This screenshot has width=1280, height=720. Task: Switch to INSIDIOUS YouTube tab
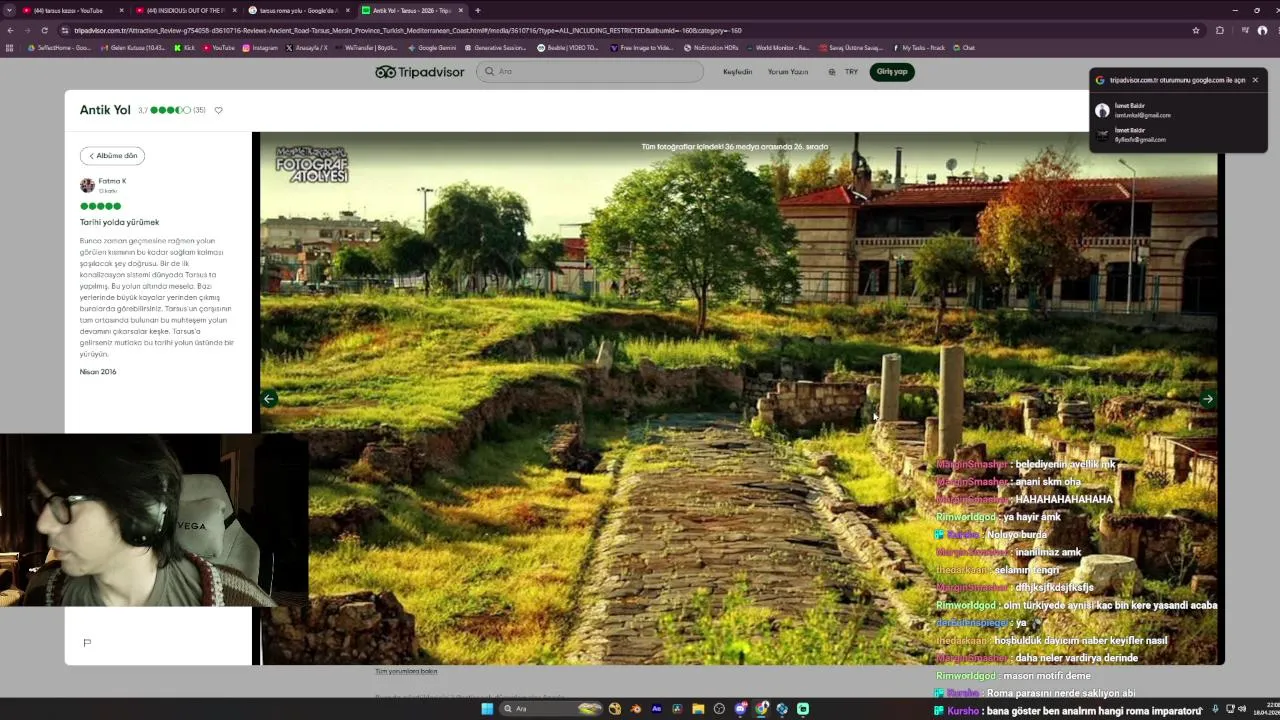click(186, 10)
